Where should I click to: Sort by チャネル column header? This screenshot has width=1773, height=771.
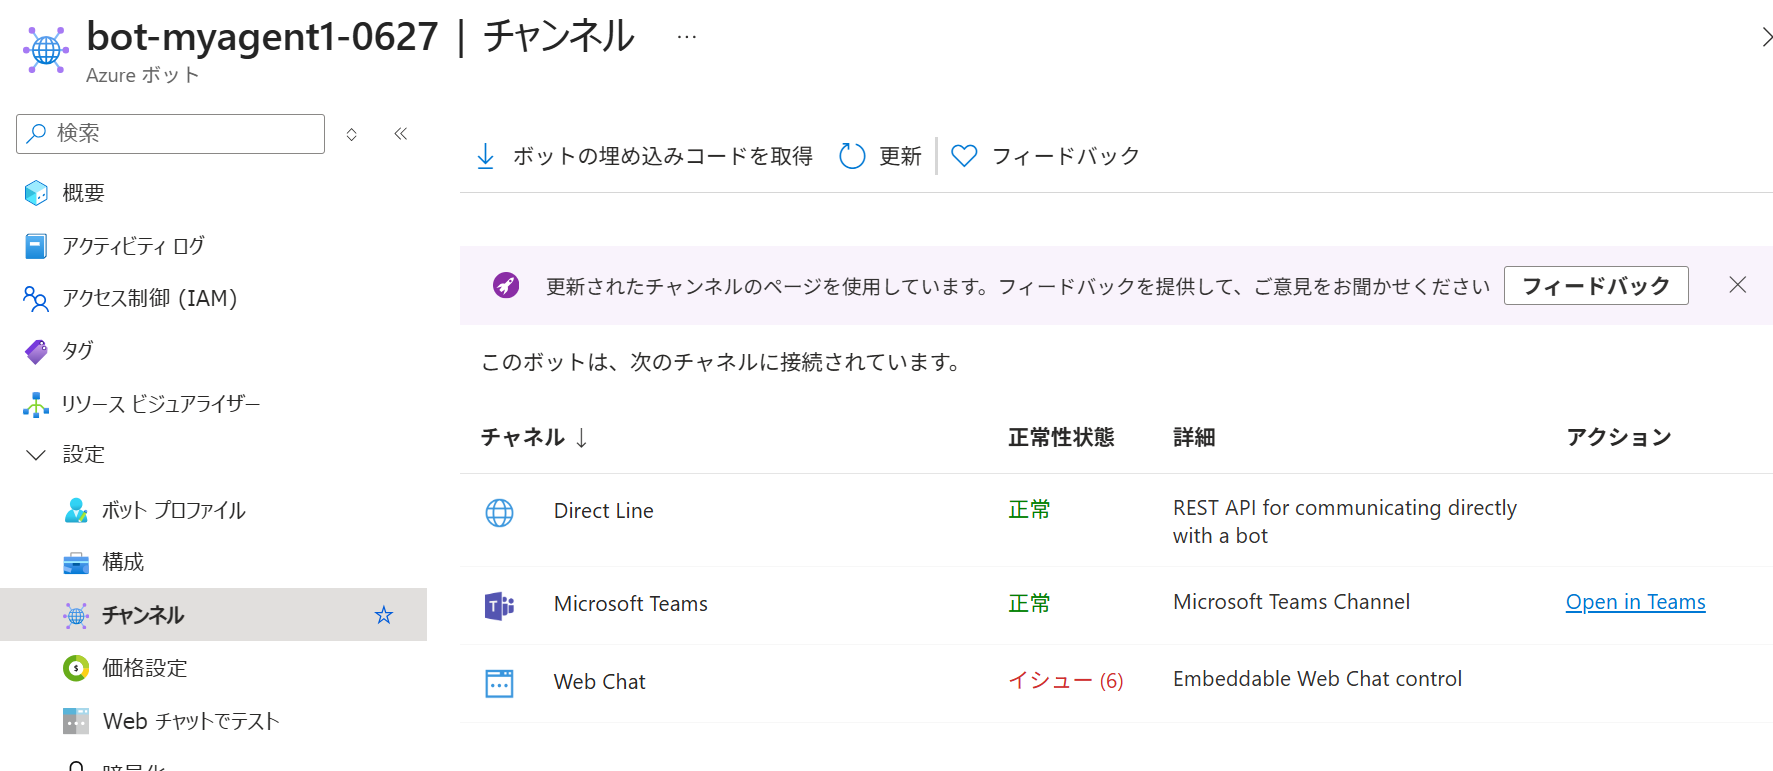523,437
